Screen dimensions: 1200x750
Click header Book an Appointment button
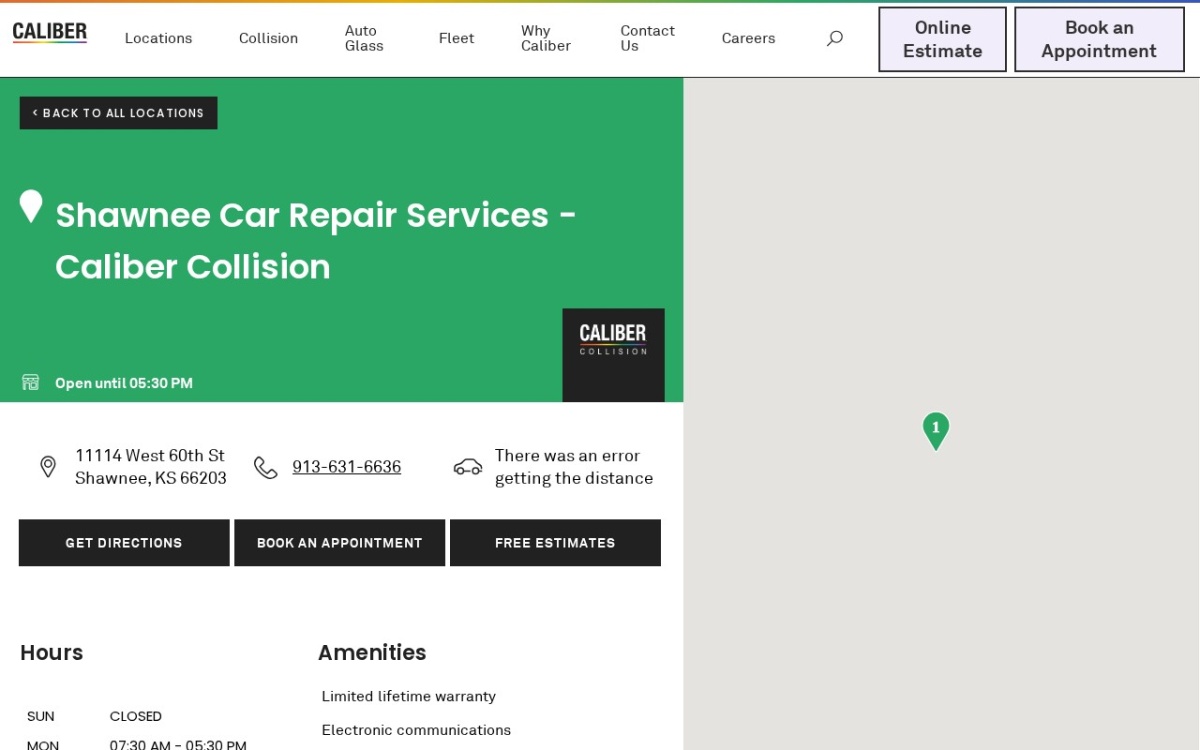click(1099, 39)
